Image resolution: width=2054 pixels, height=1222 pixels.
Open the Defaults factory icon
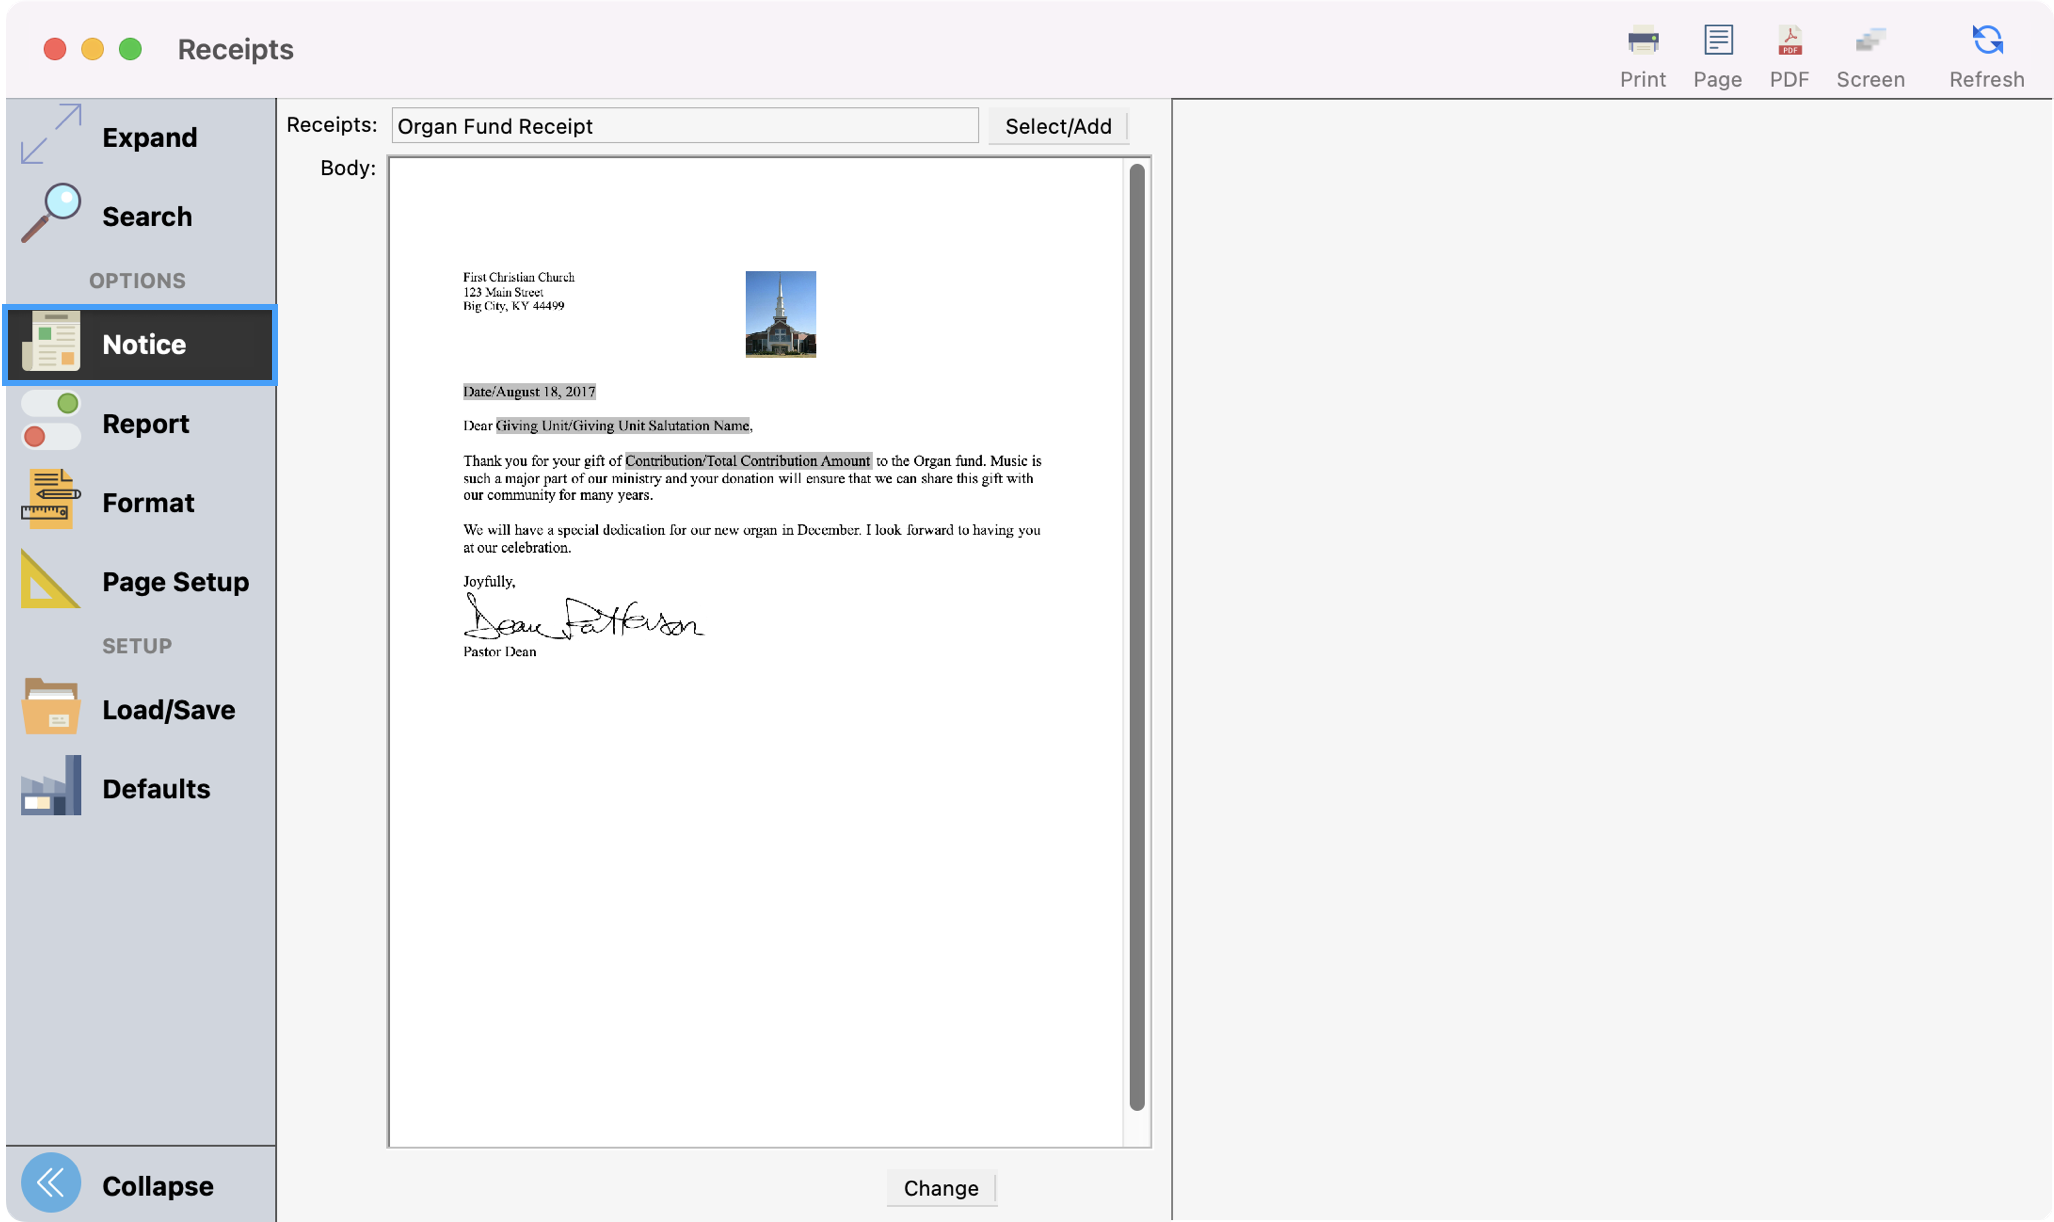coord(50,787)
